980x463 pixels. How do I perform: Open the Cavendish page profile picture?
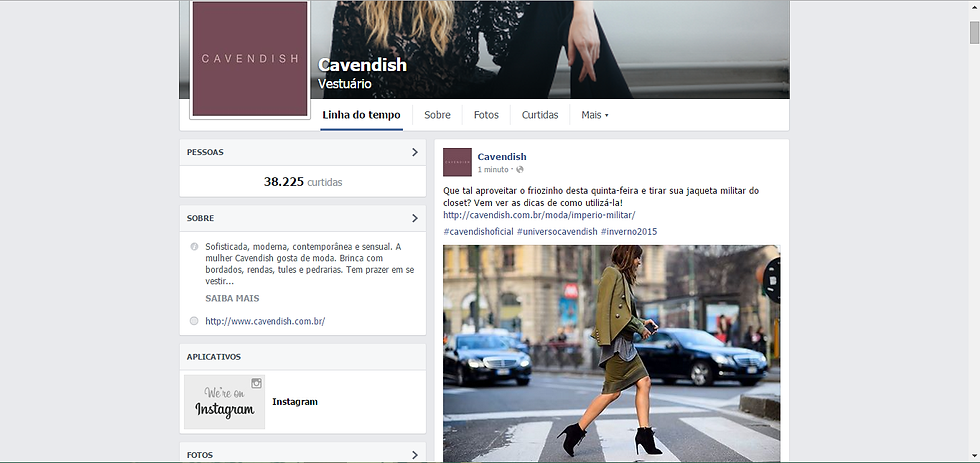click(250, 59)
